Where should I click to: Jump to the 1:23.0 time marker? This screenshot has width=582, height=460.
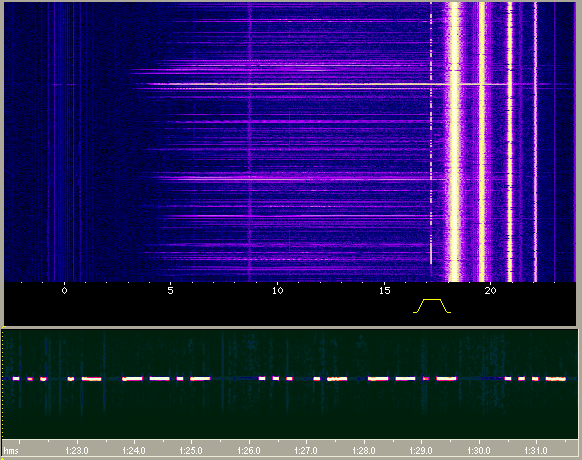[77, 451]
